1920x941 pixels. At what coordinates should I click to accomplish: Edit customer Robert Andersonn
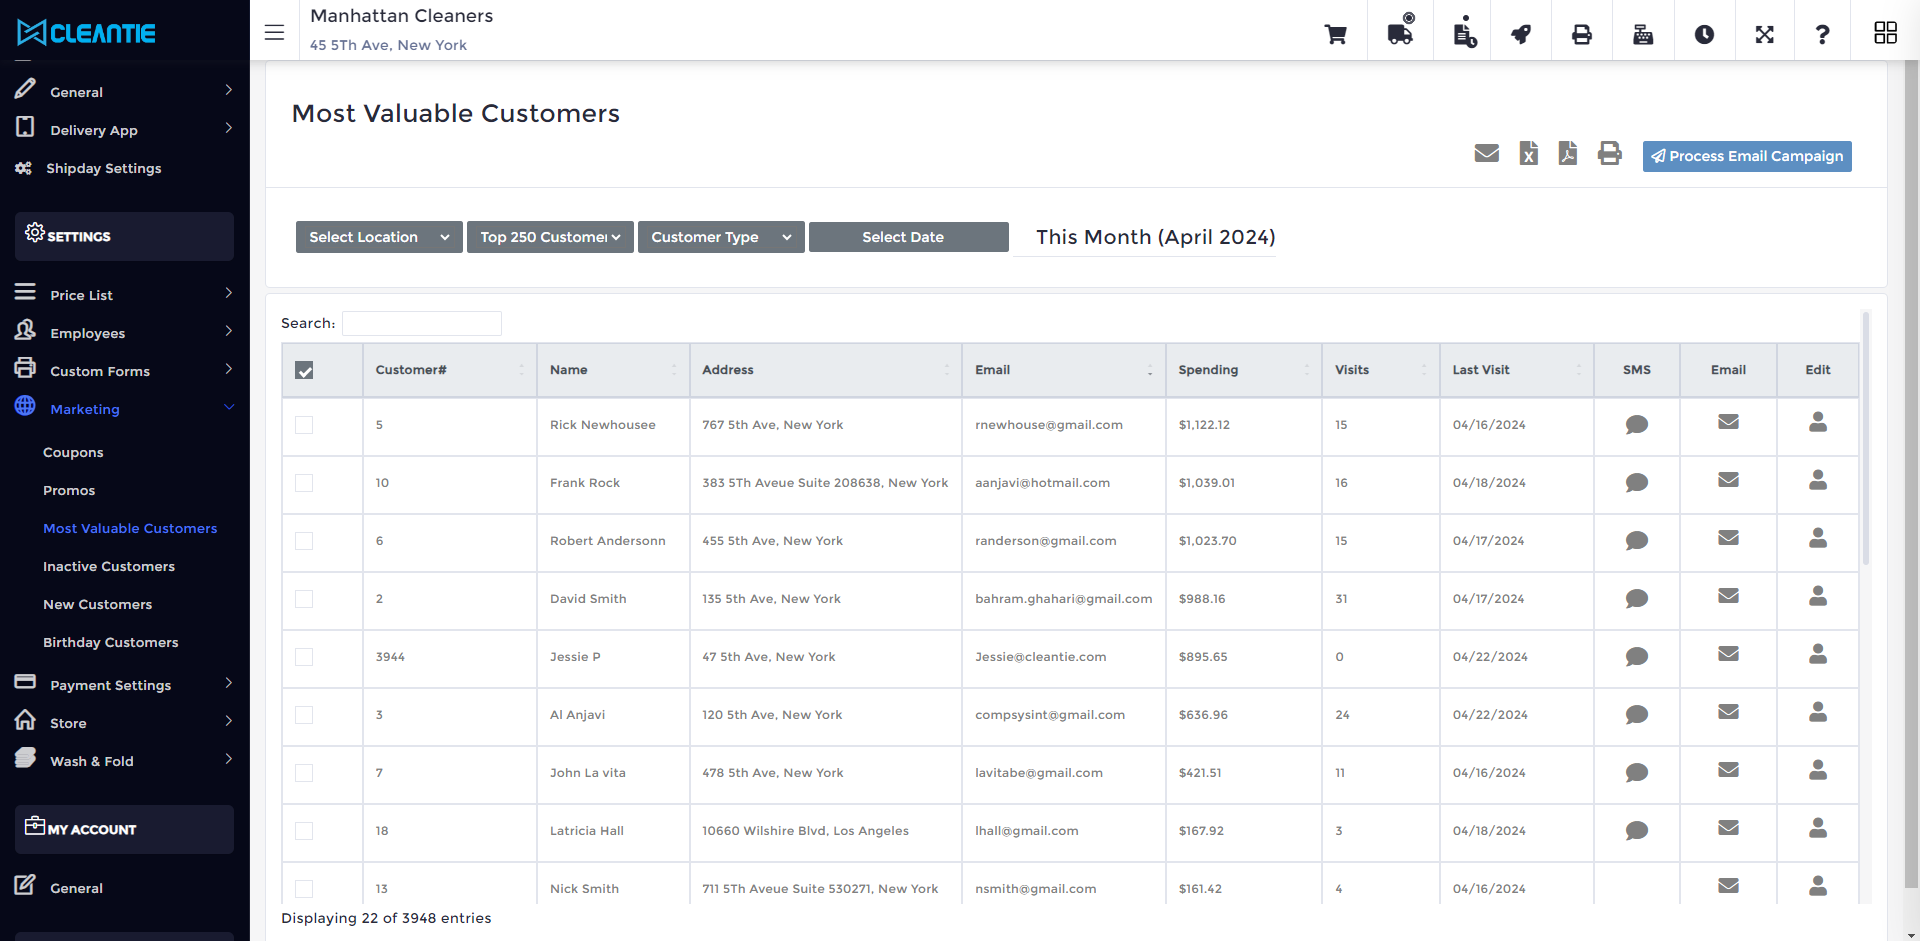pyautogui.click(x=1818, y=538)
